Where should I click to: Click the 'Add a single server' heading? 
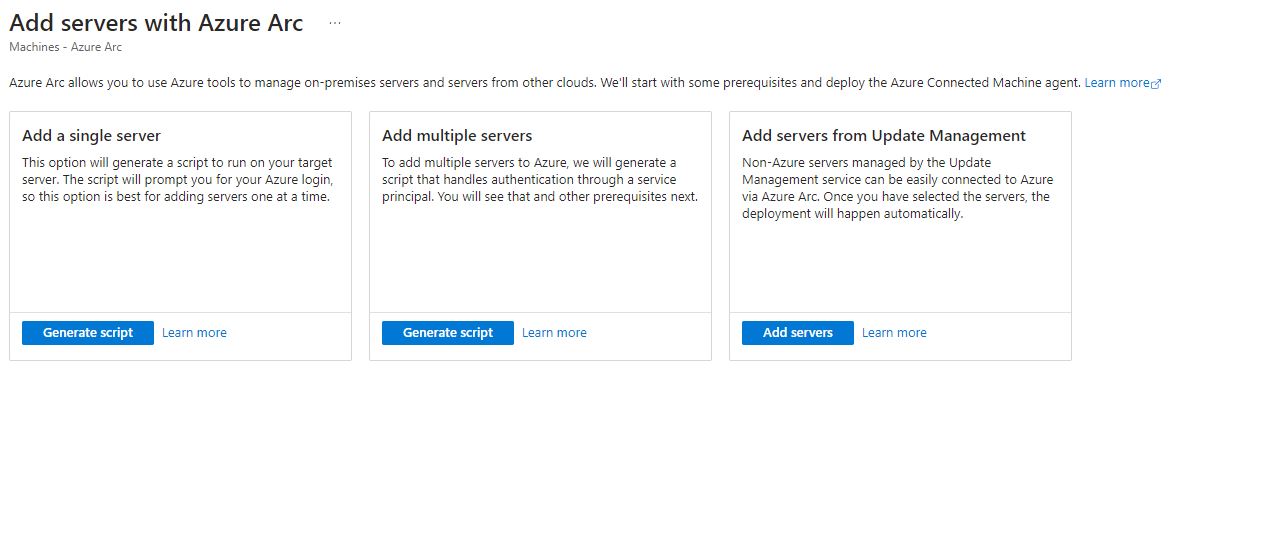coord(91,136)
